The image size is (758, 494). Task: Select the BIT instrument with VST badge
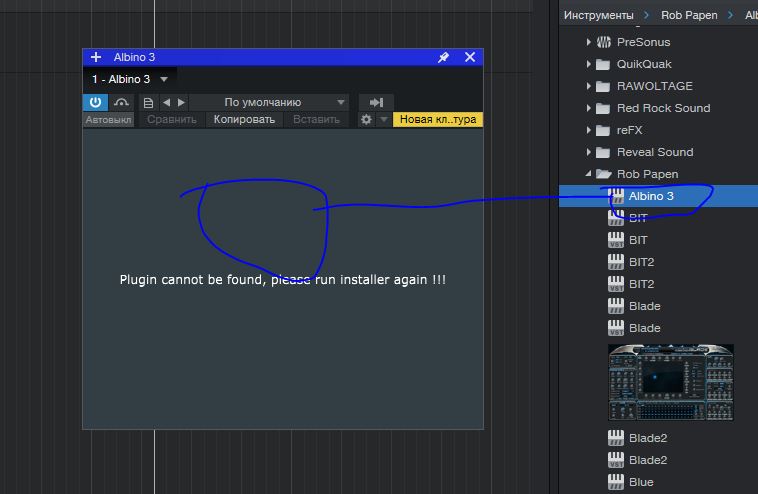(x=638, y=240)
